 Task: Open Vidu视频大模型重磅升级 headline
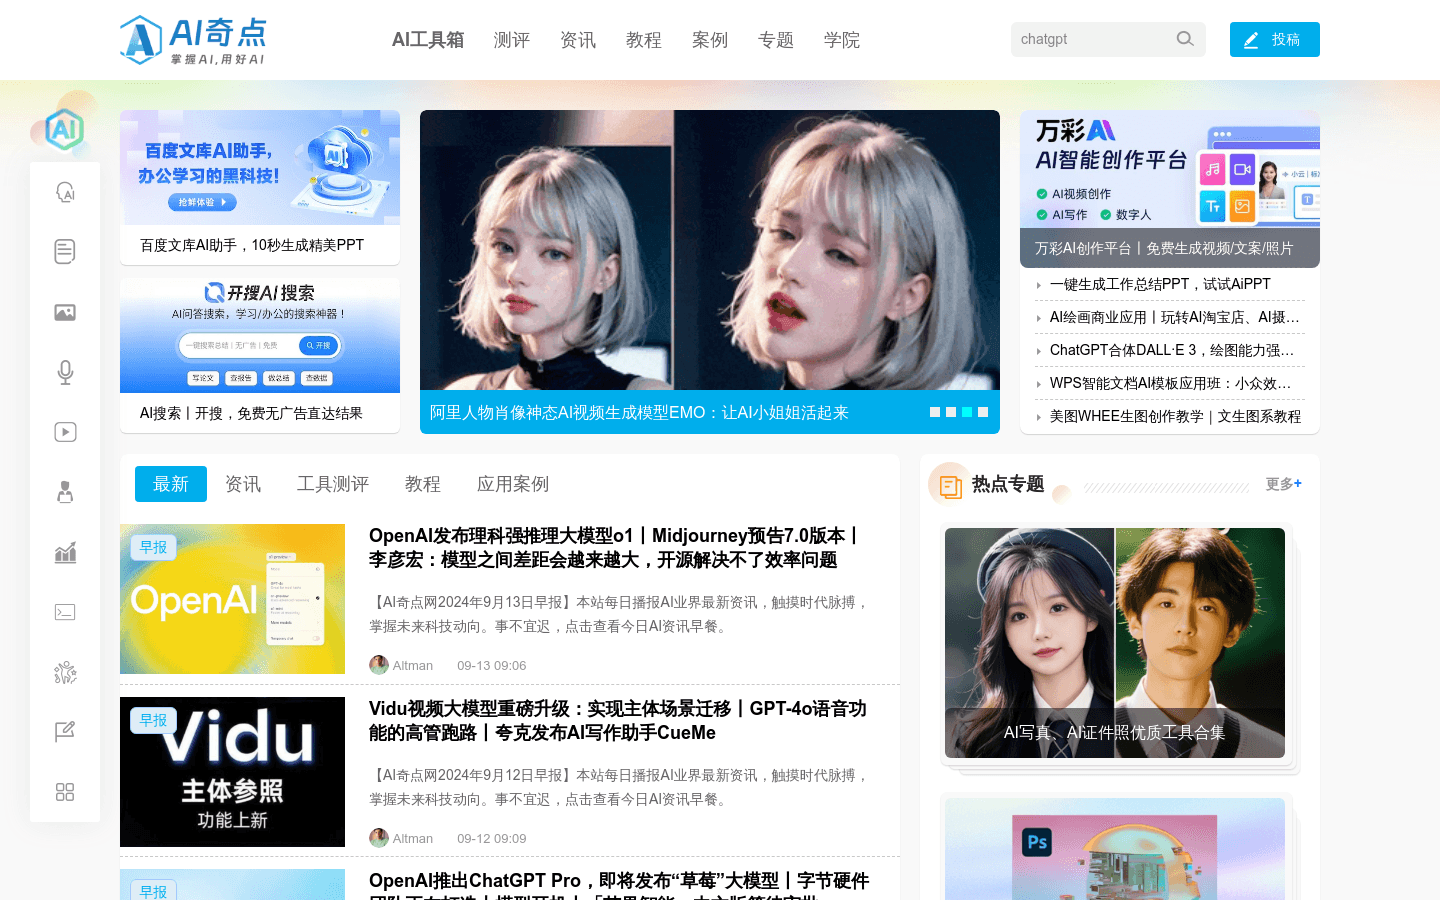[618, 721]
